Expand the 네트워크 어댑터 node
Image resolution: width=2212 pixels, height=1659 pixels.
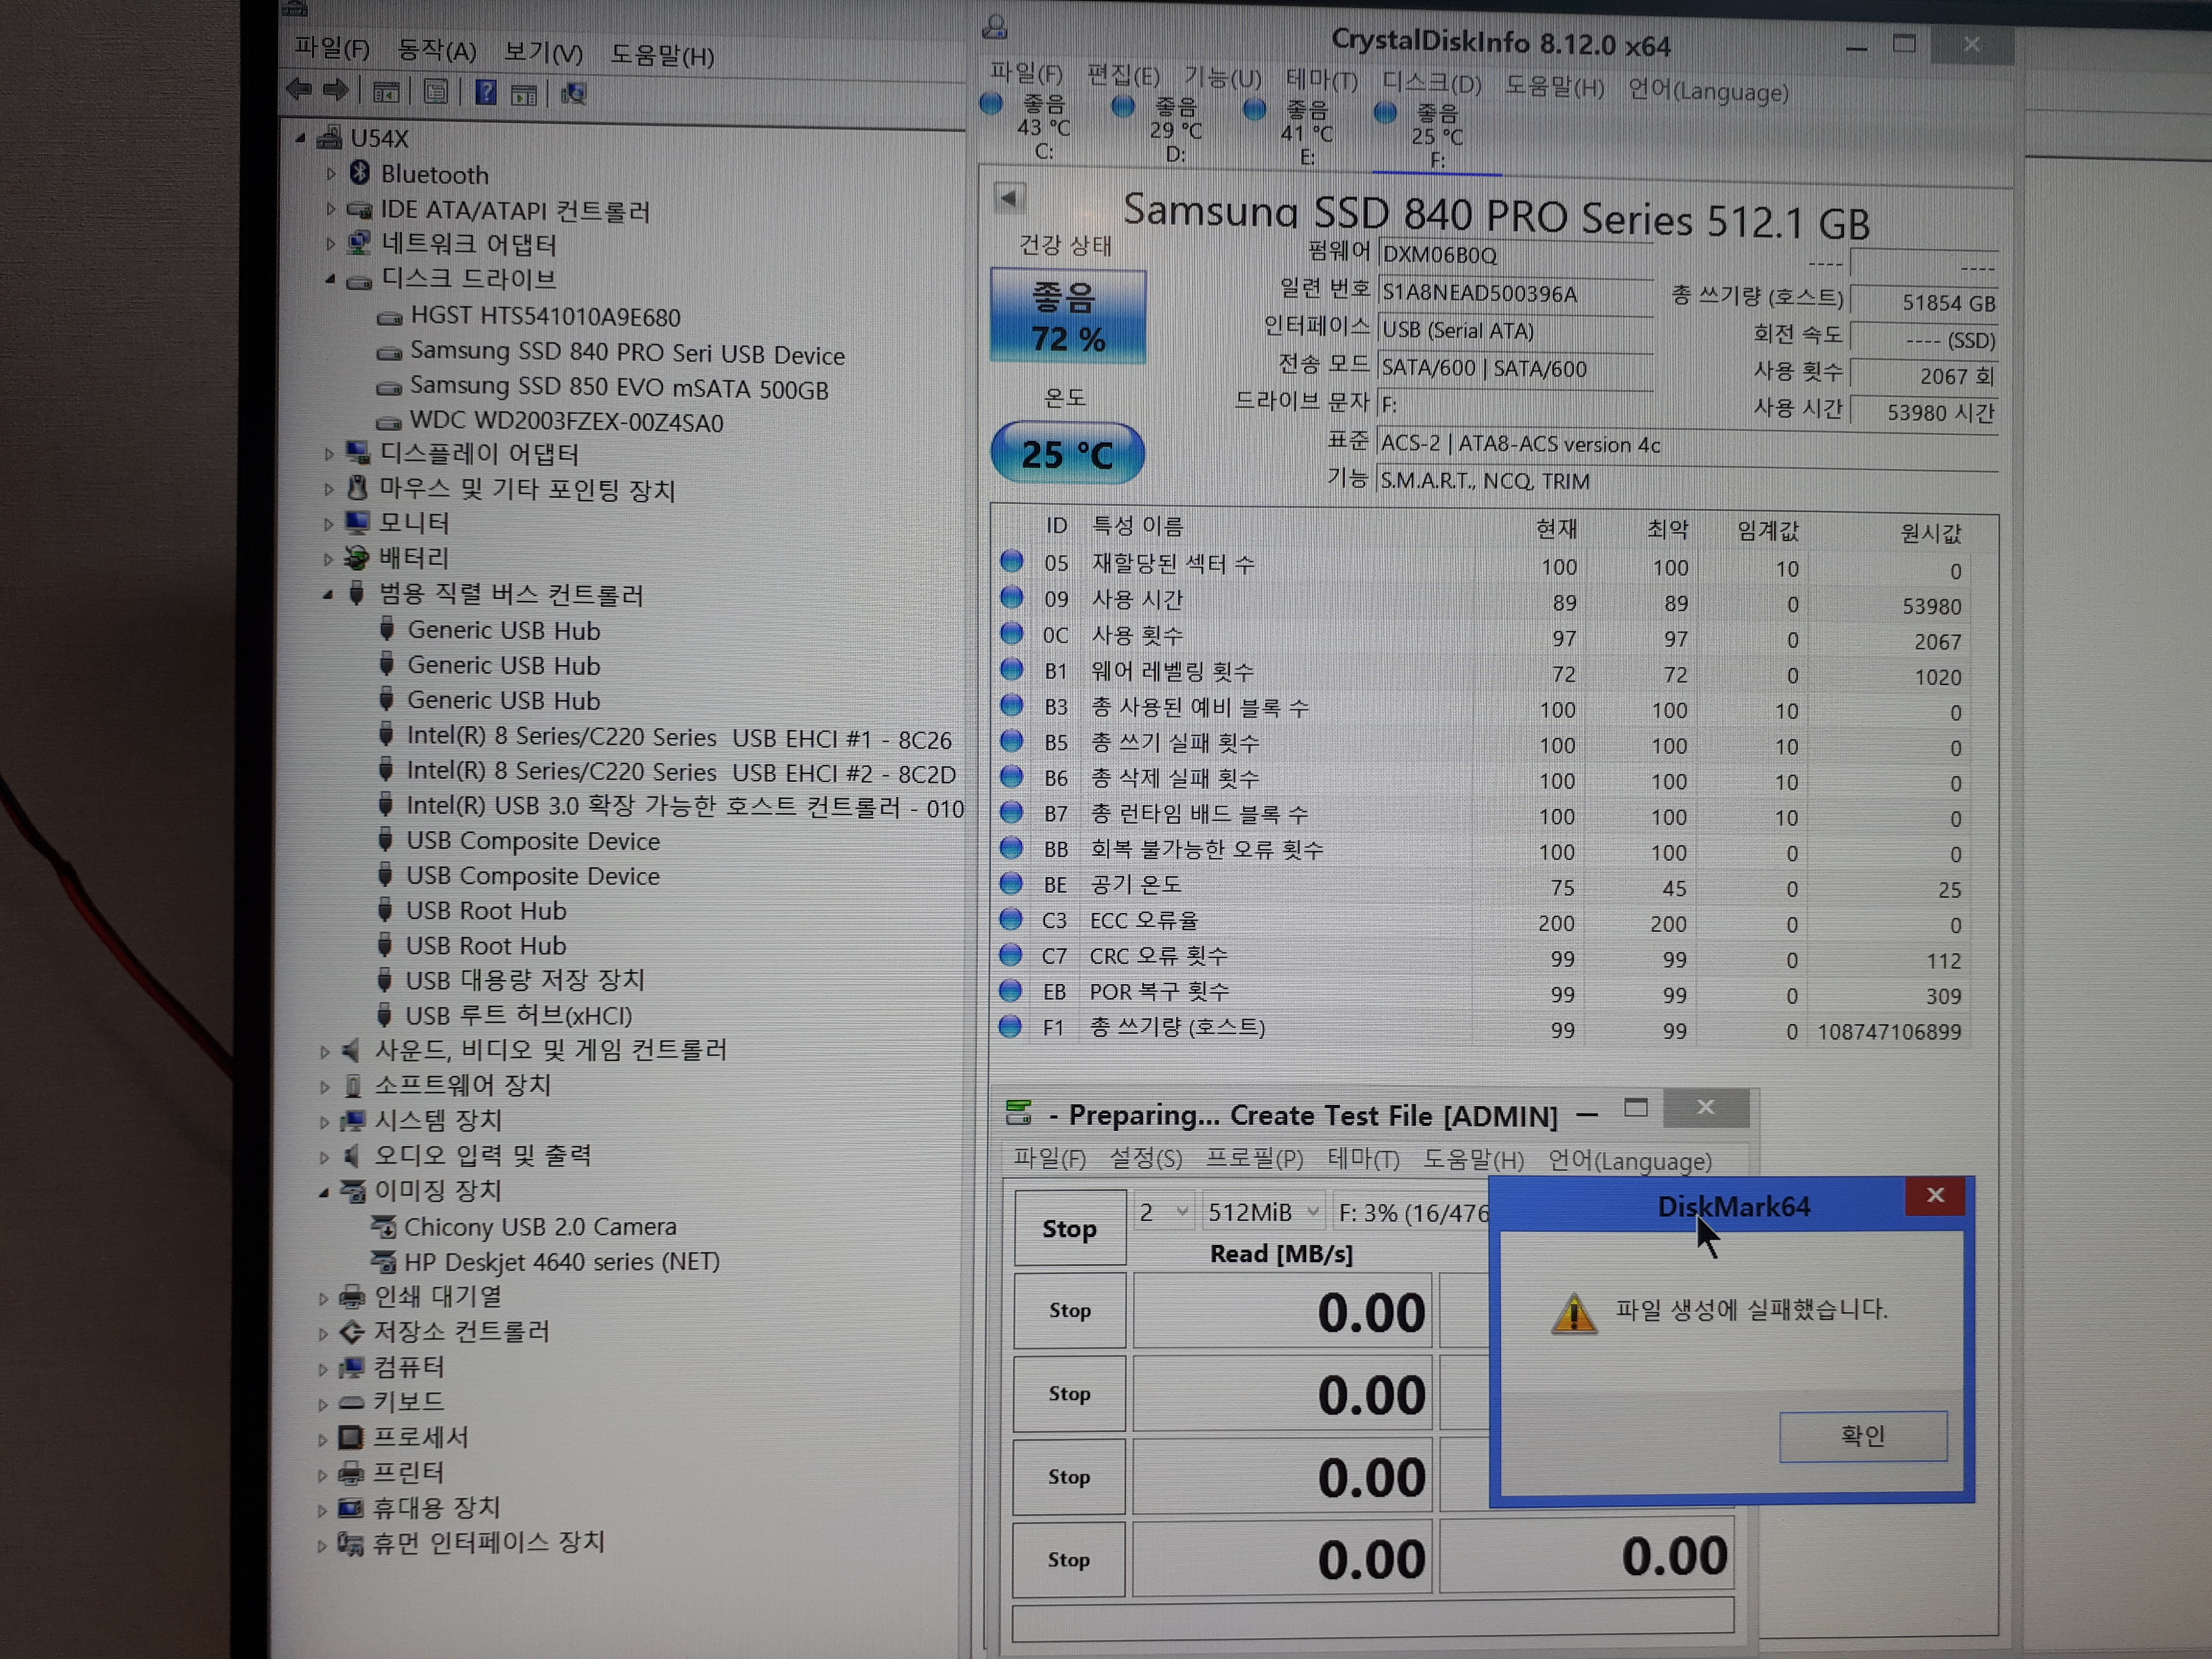coord(330,243)
